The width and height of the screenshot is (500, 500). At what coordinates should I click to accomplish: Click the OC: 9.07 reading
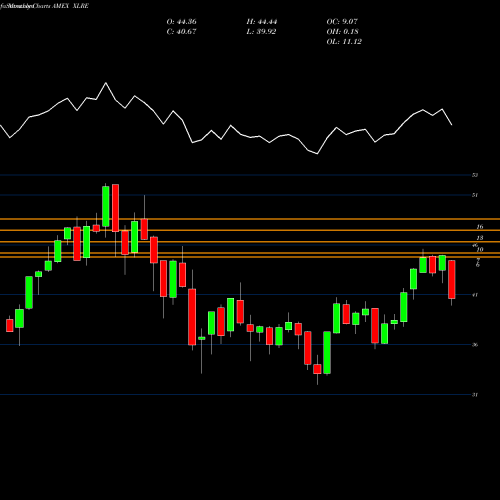pyautogui.click(x=342, y=22)
